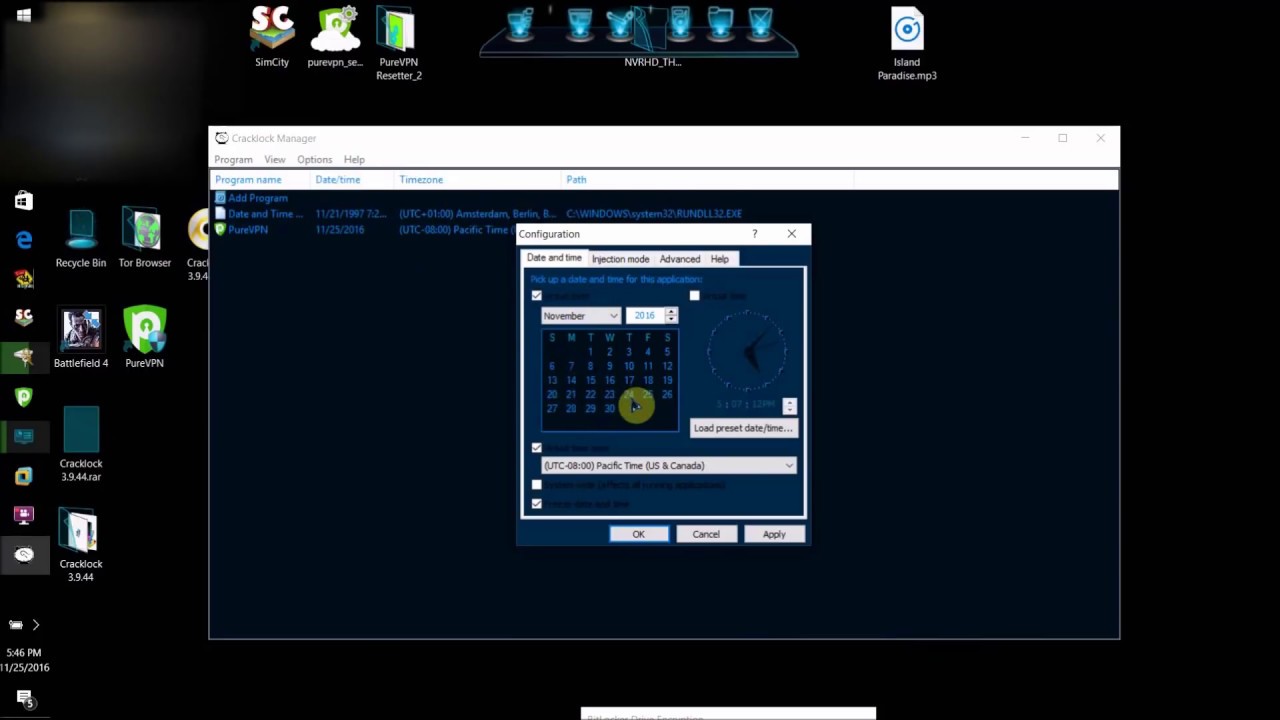Select the Island Paradise.mp3 file icon
The width and height of the screenshot is (1280, 720).
907,43
